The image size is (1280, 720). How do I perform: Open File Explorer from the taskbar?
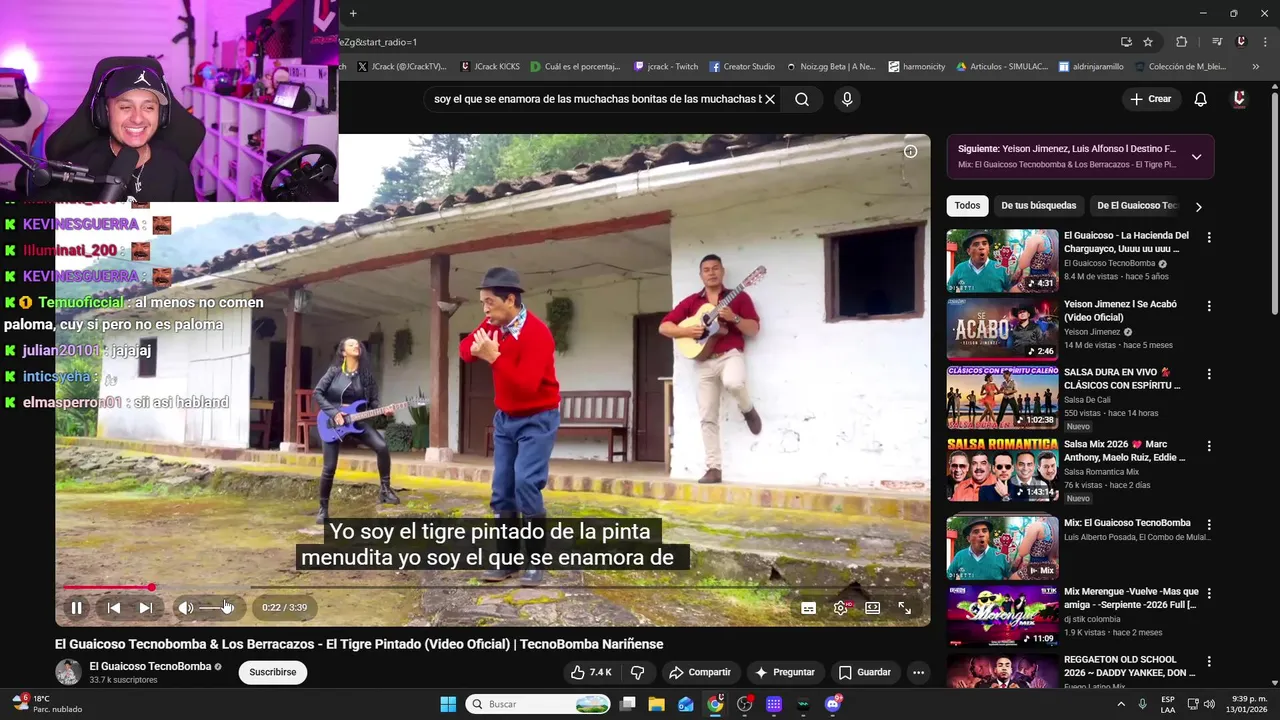click(x=657, y=704)
